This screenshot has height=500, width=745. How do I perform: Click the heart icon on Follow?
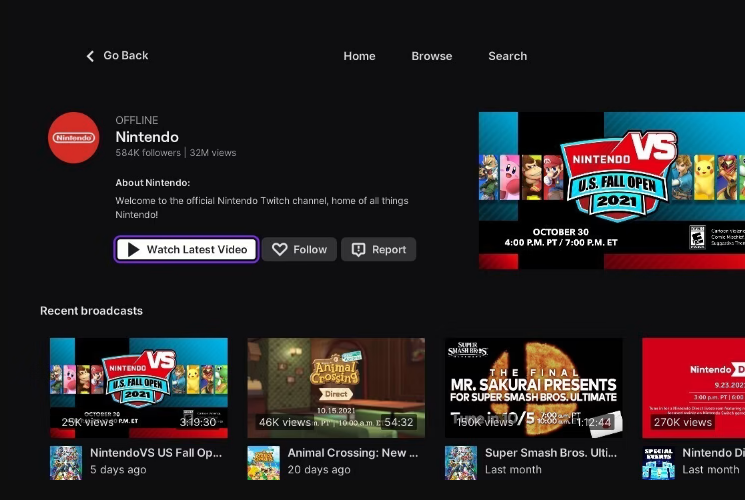tap(279, 250)
